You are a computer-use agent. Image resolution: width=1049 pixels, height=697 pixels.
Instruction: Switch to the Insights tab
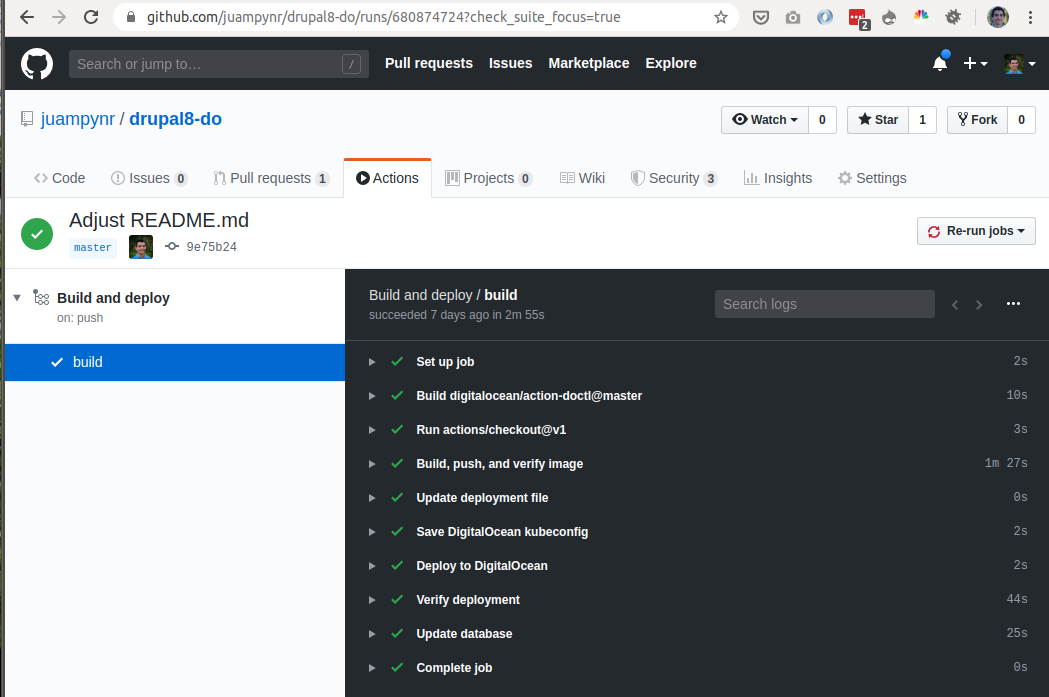coord(778,178)
